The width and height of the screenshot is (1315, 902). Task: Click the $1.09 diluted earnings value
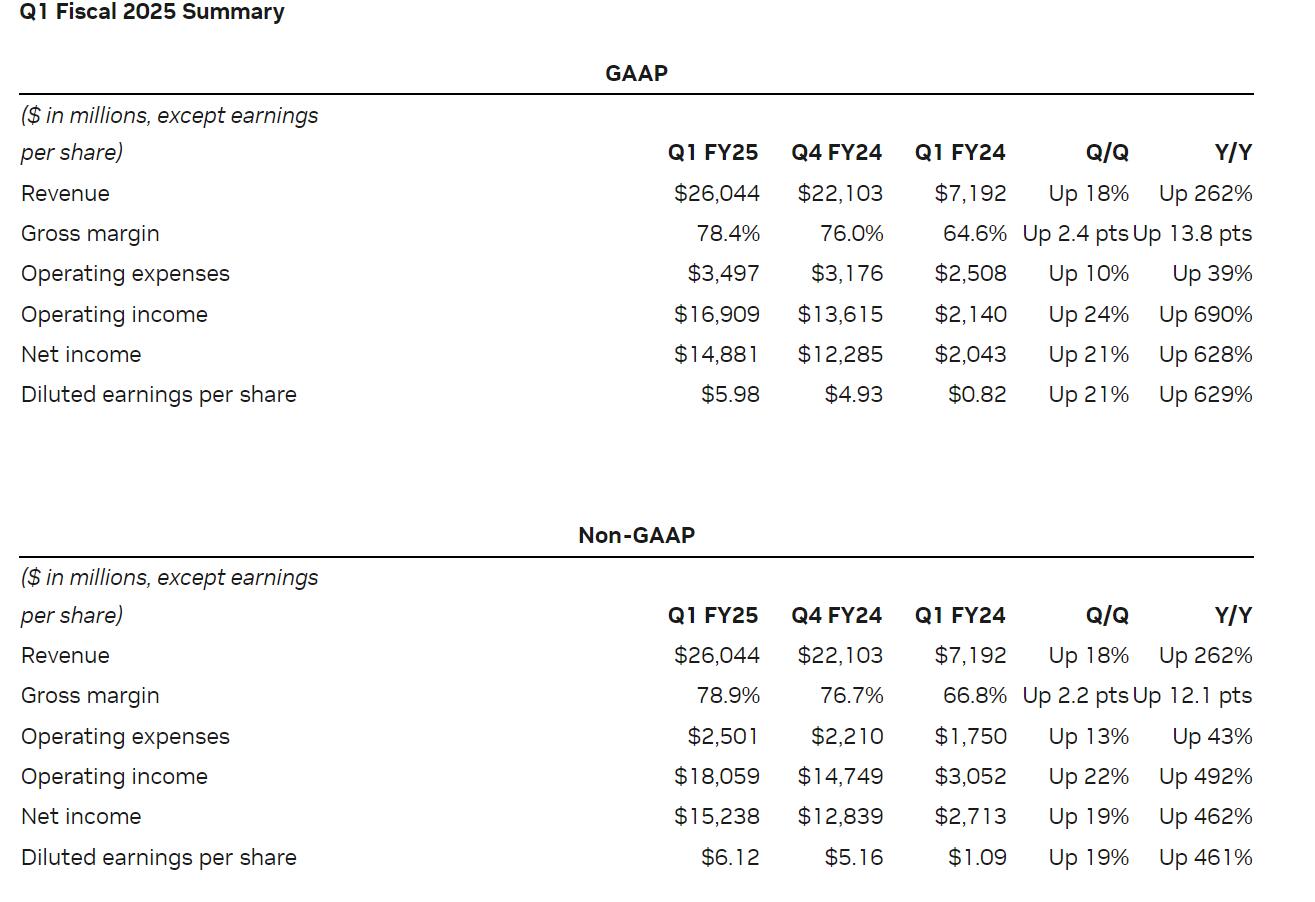click(977, 857)
